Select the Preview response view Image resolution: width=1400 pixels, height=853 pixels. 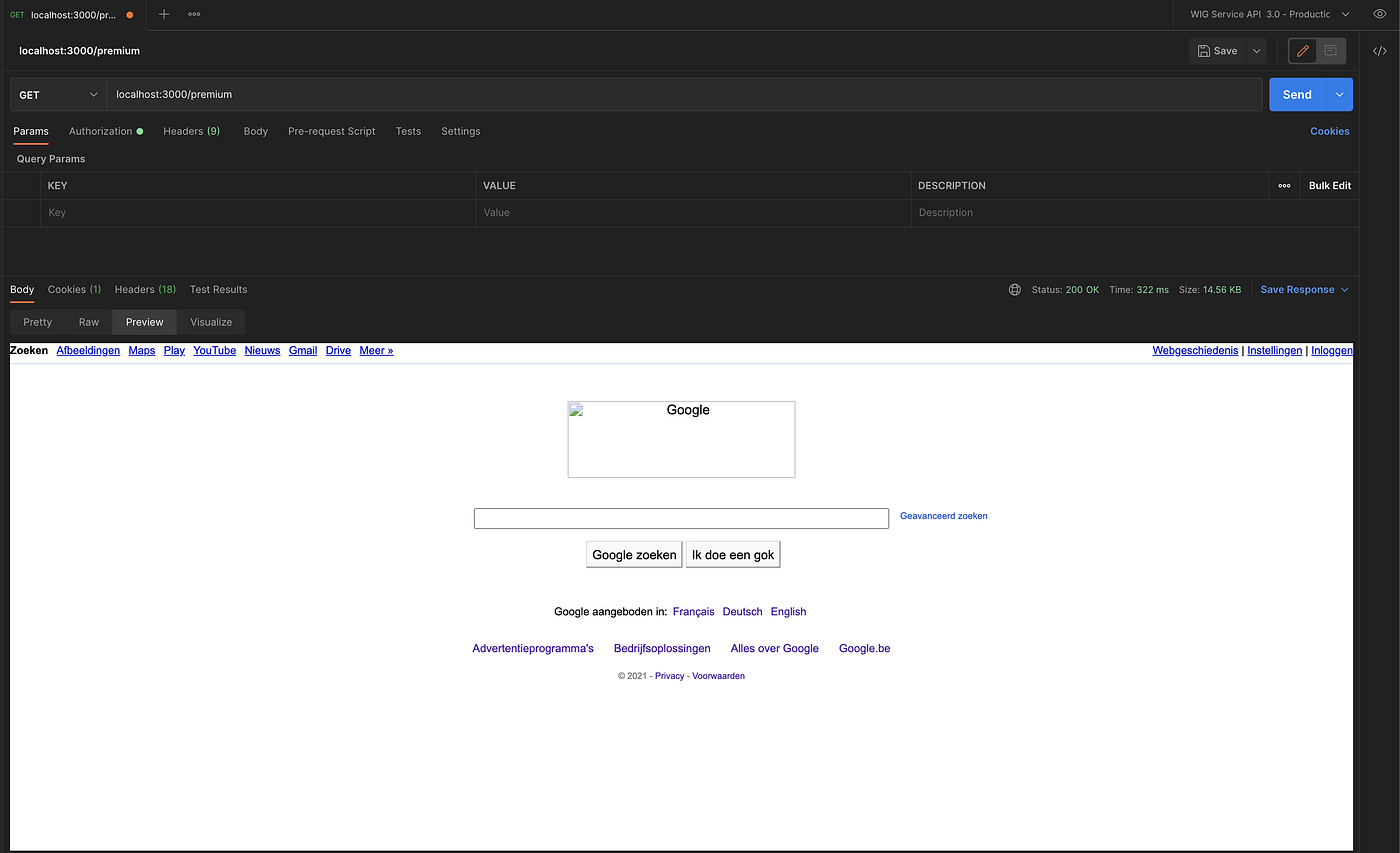[145, 322]
